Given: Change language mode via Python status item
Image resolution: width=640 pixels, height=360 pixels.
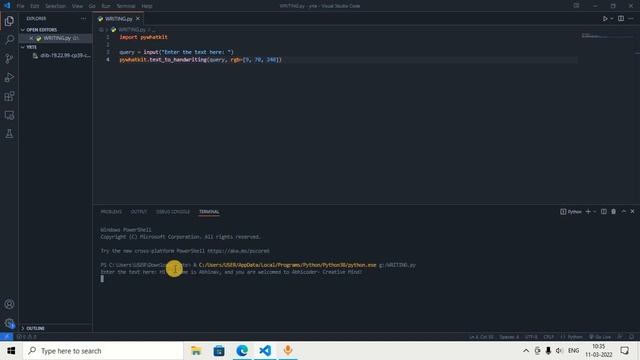Looking at the screenshot, I should coord(571,337).
